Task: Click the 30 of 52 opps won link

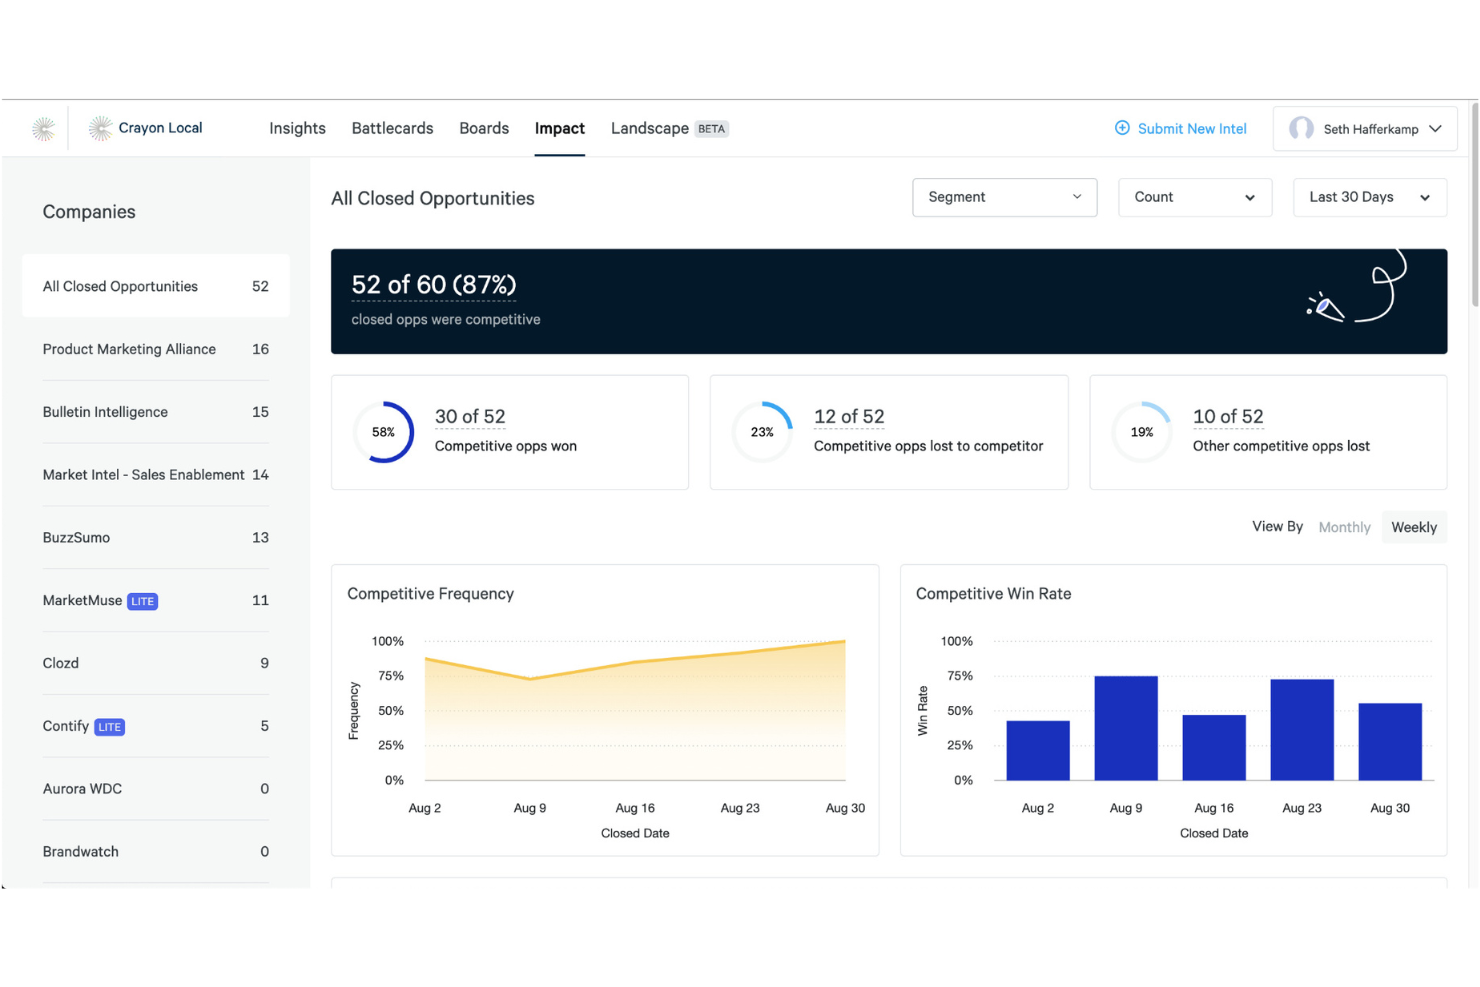Action: (x=470, y=416)
